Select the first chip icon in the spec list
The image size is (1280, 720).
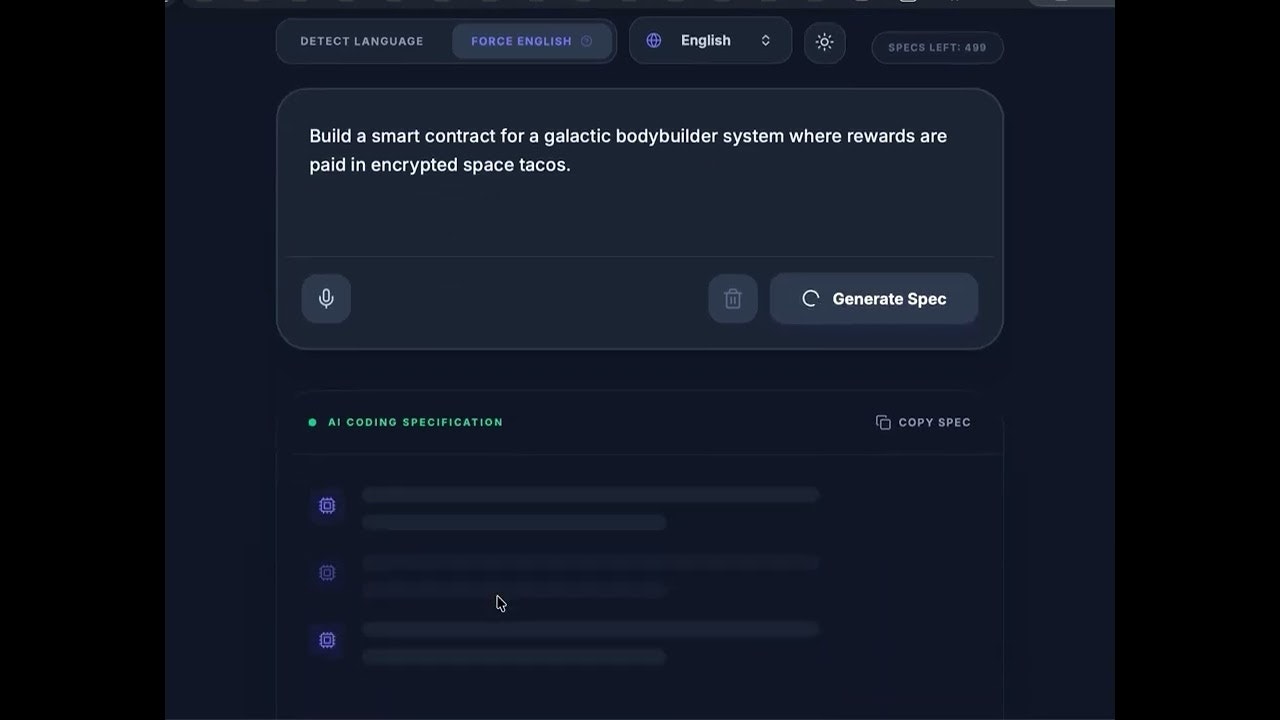327,505
